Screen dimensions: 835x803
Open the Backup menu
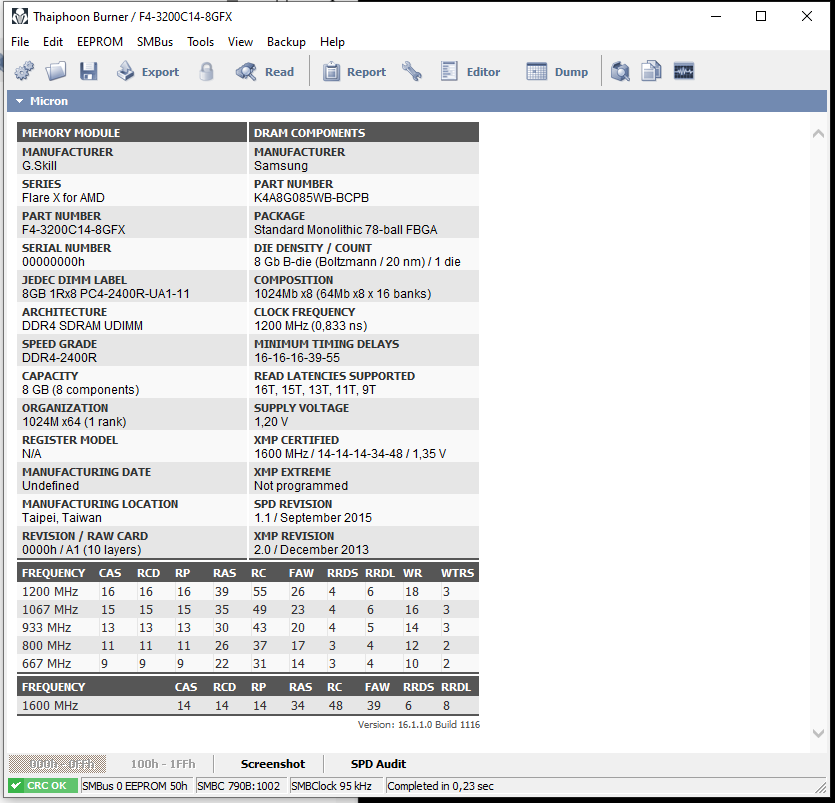tap(286, 42)
